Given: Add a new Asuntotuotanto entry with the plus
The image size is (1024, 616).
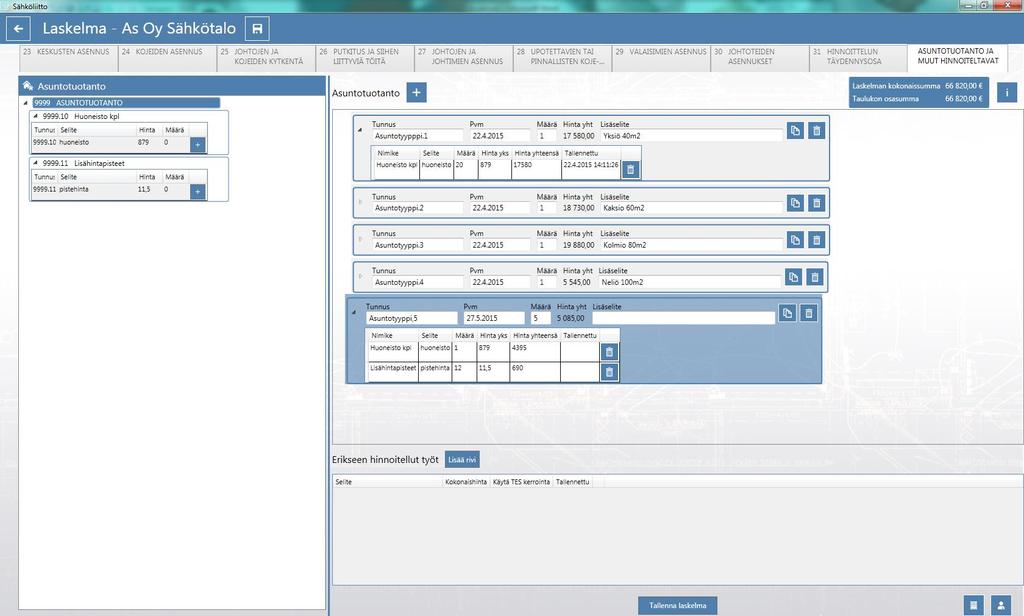Looking at the screenshot, I should [x=417, y=93].
